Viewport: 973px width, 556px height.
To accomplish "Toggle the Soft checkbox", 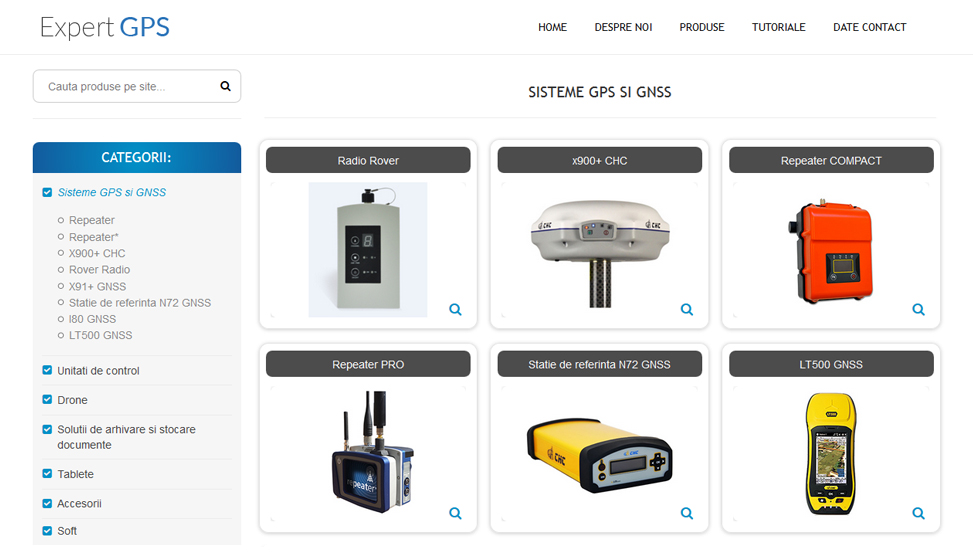I will (47, 531).
